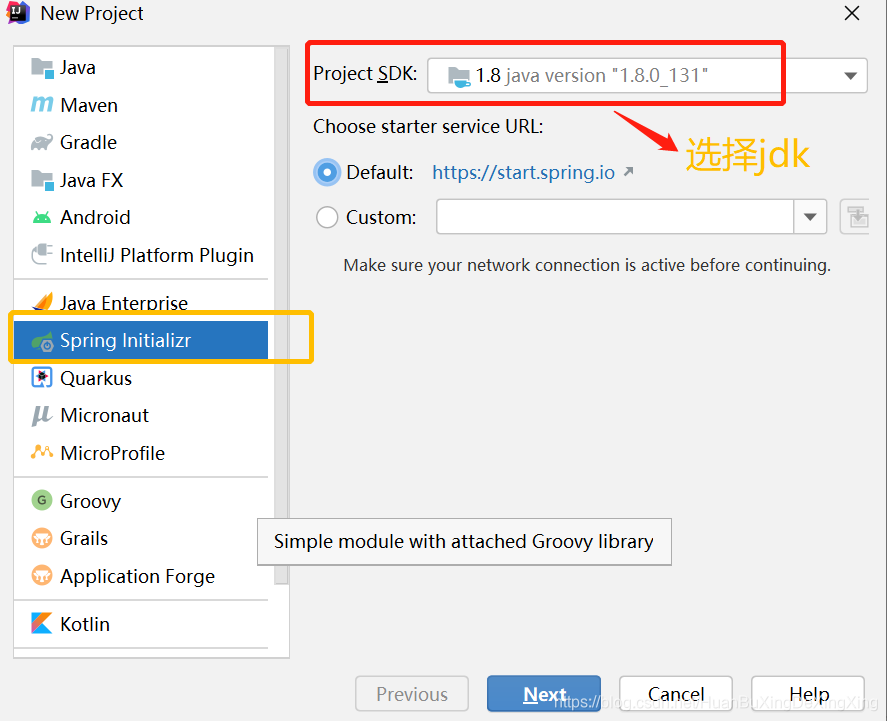Viewport: 887px width, 721px height.
Task: Click the Java project type folder icon
Action: (x=42, y=68)
